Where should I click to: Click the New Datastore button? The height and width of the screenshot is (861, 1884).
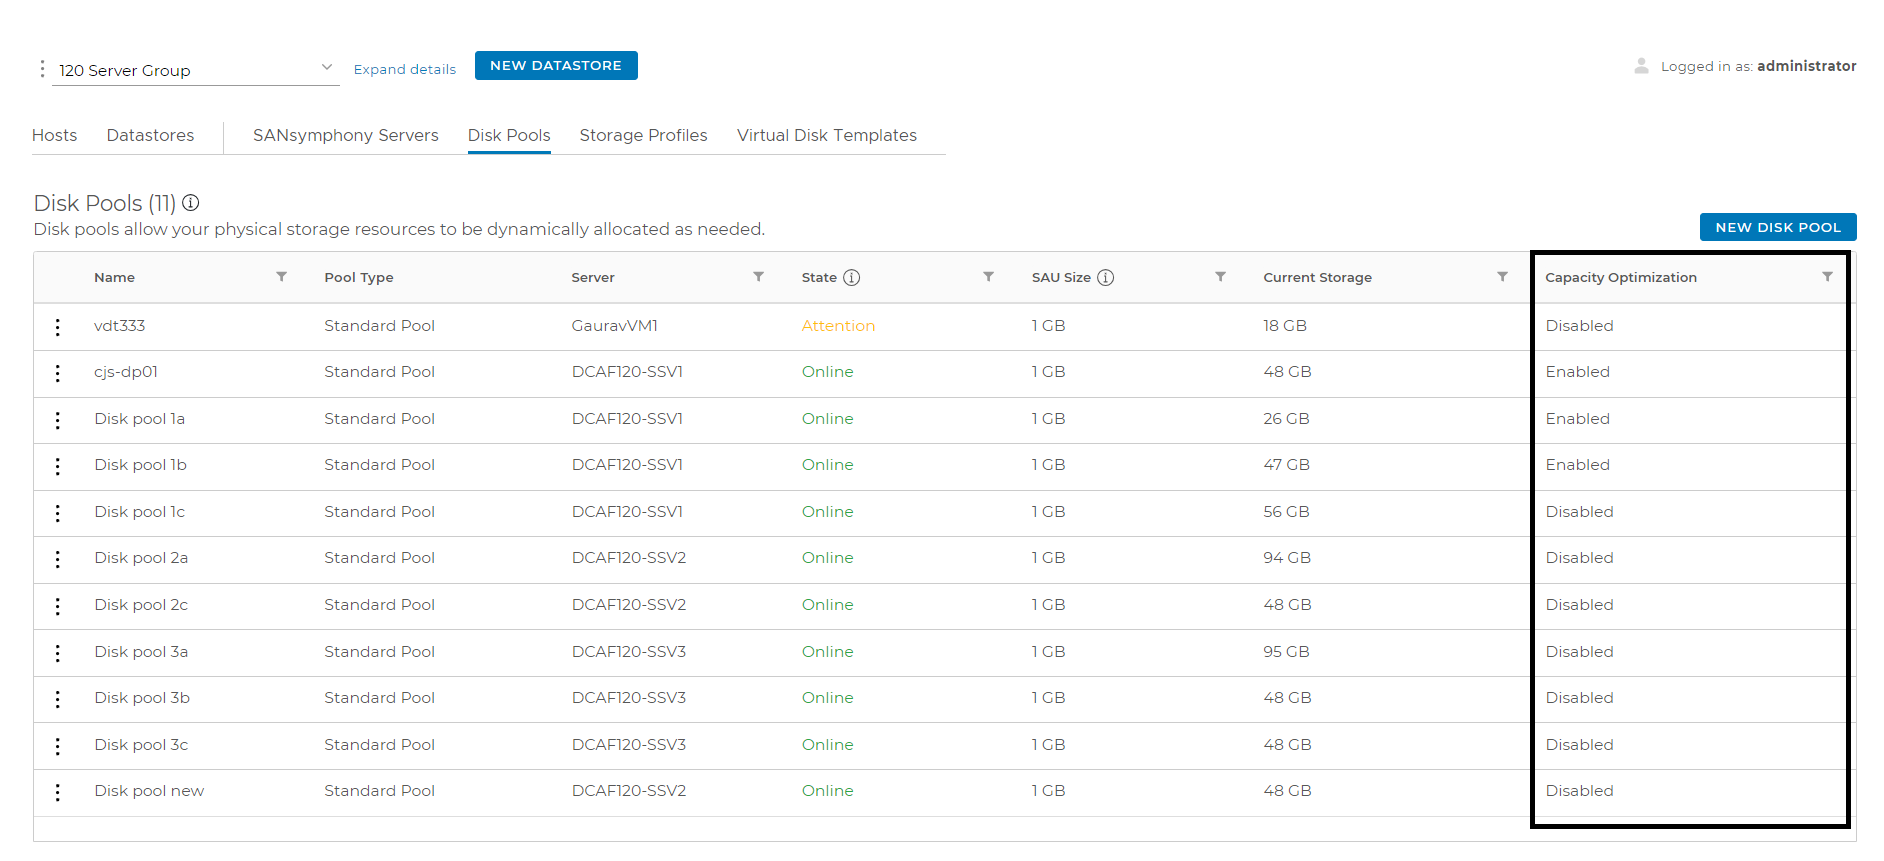(556, 66)
